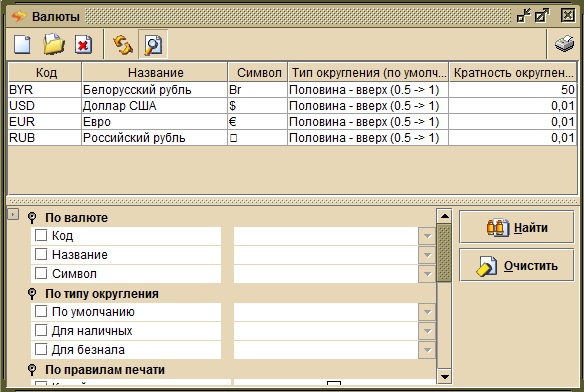The image size is (584, 392).
Task: Click the maximize icon in title bar
Action: click(542, 16)
